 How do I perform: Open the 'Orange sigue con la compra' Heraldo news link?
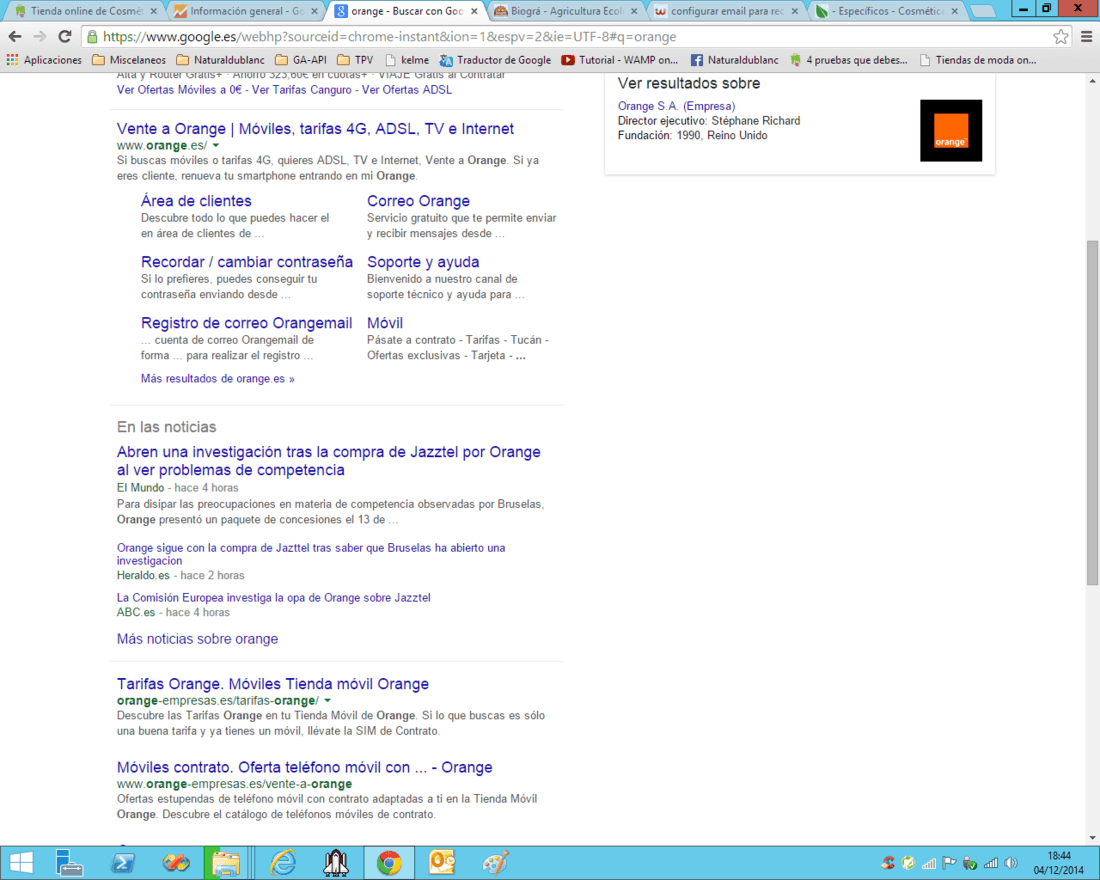tap(311, 554)
